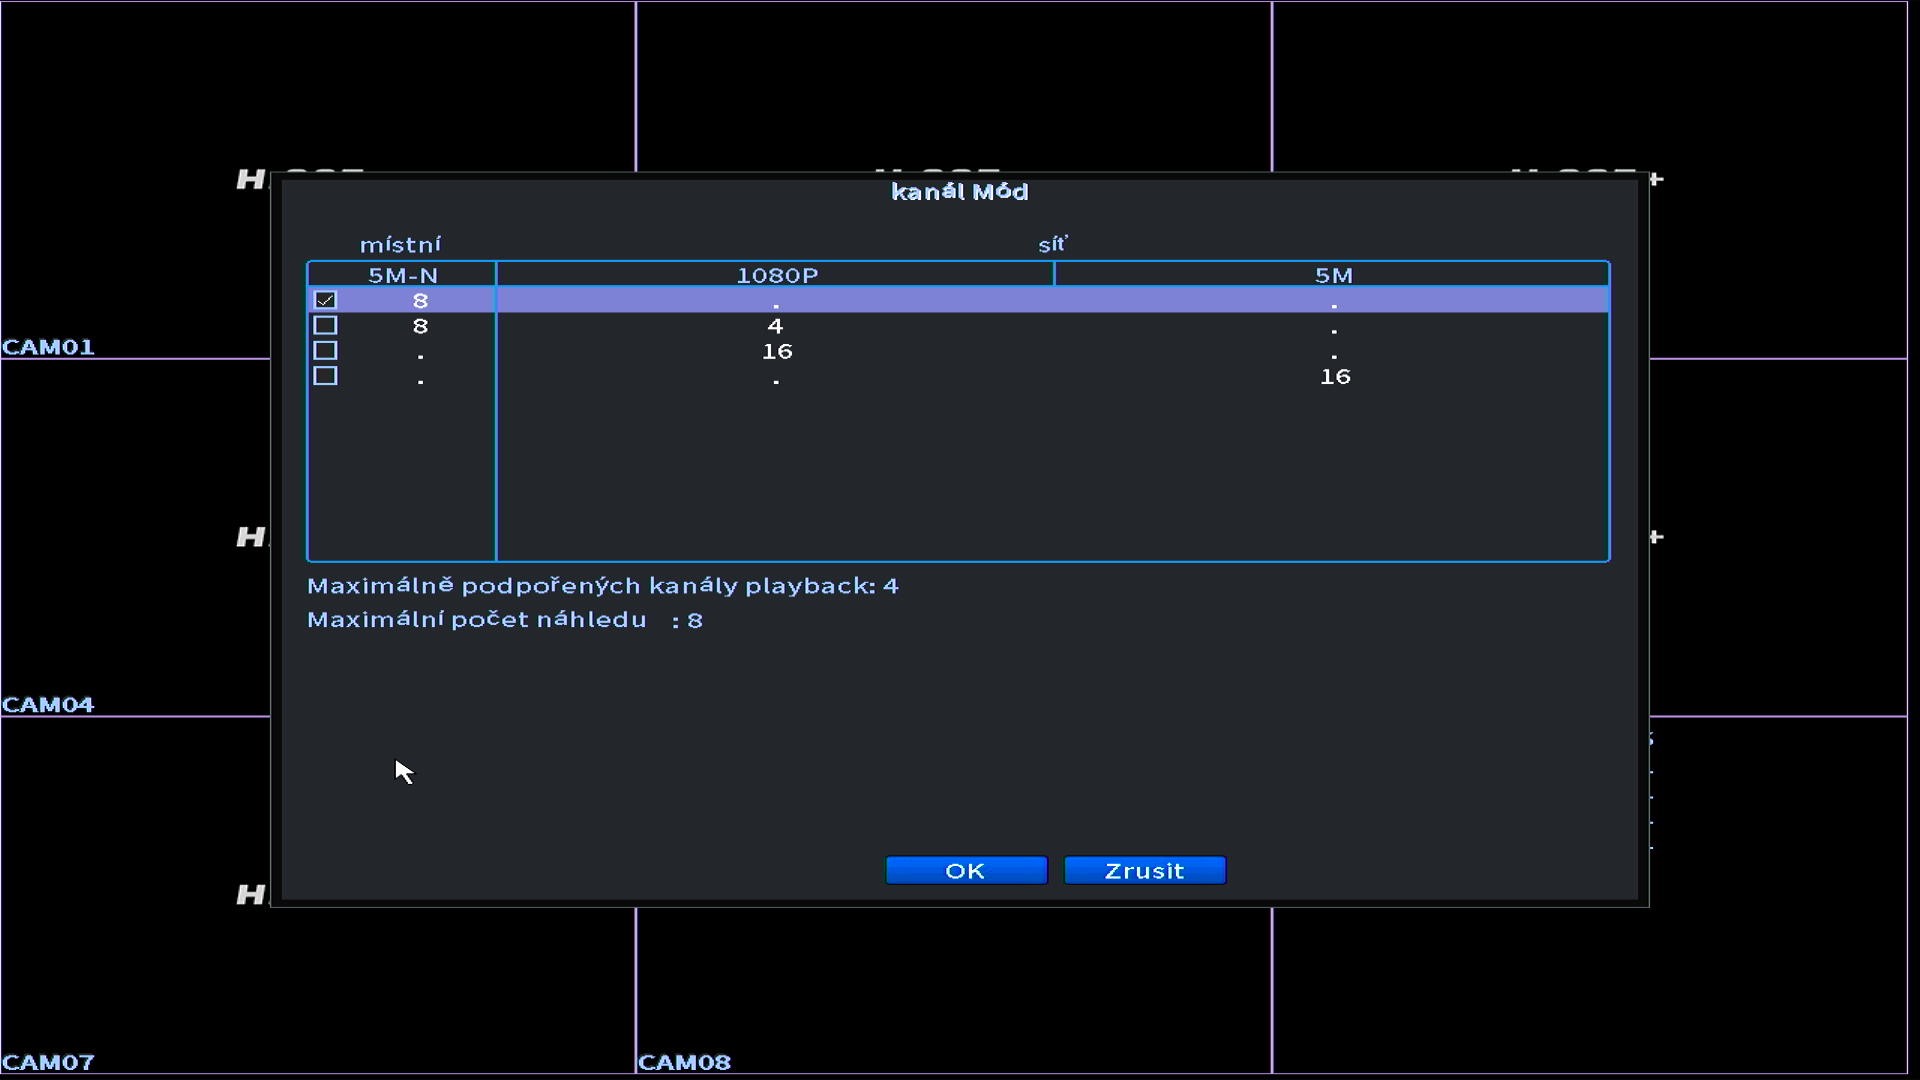
Task: Click the 8 in second row local column
Action: tap(420, 326)
